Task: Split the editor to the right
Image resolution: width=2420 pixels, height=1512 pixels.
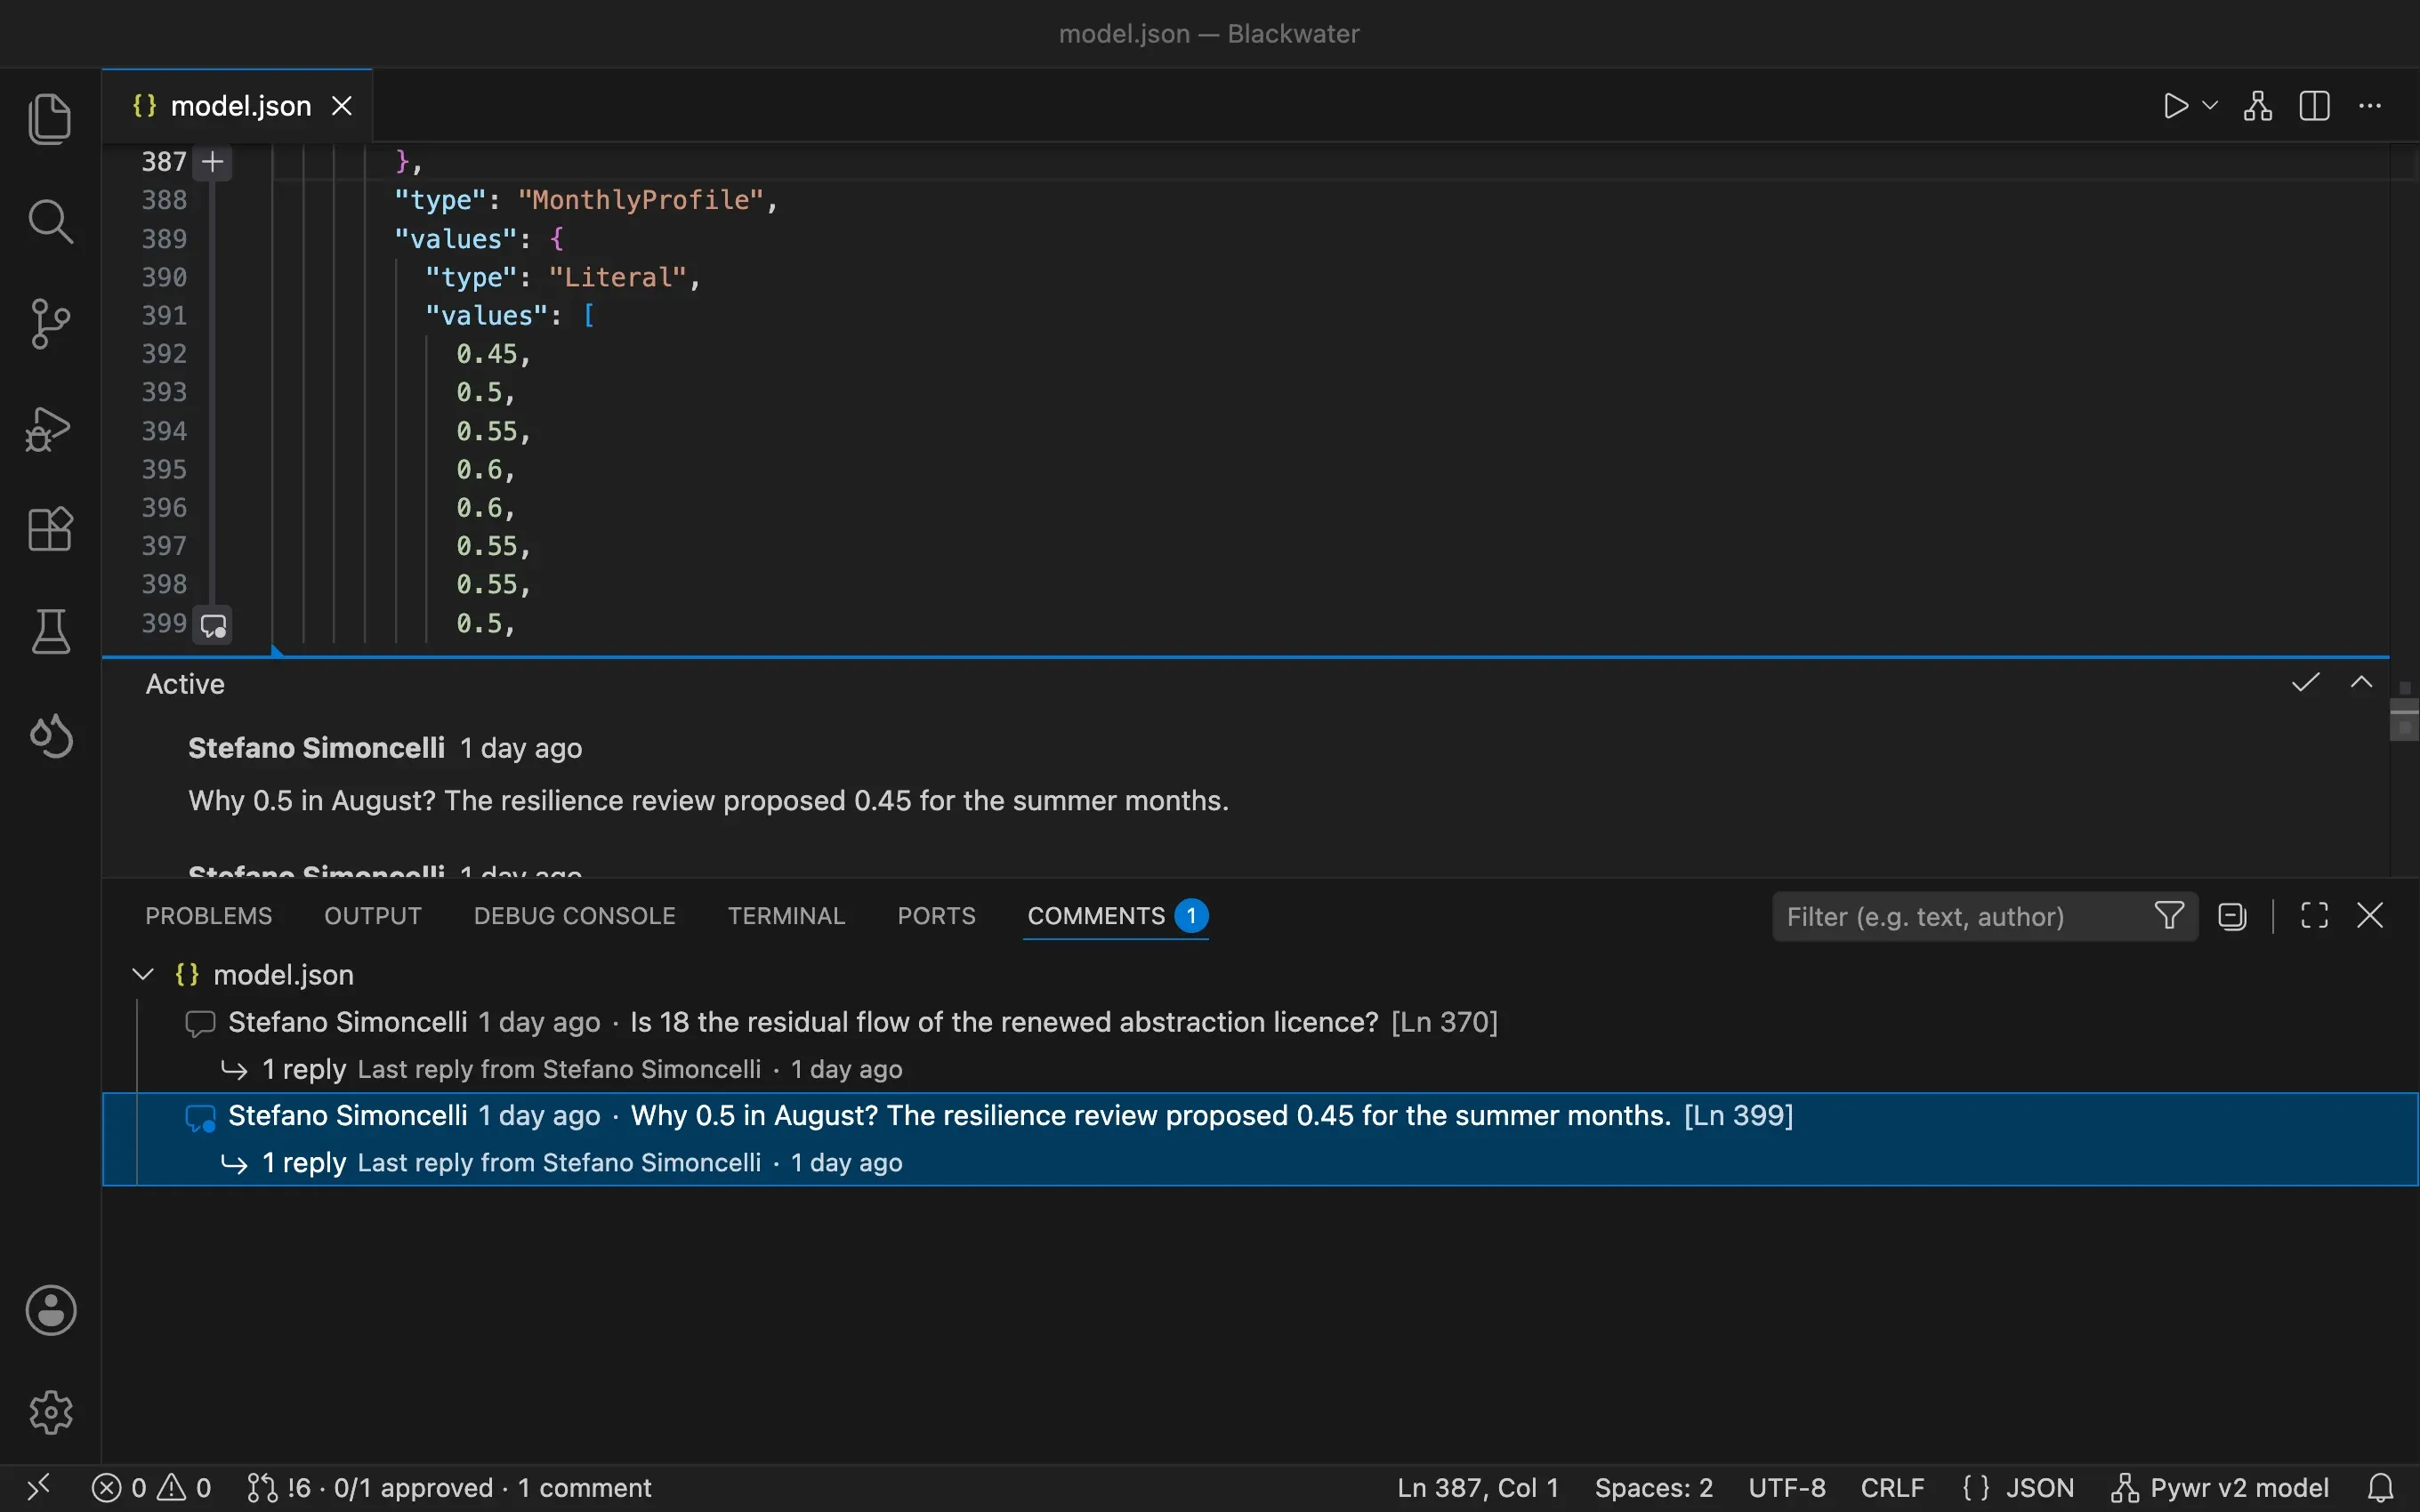Action: pos(2314,106)
